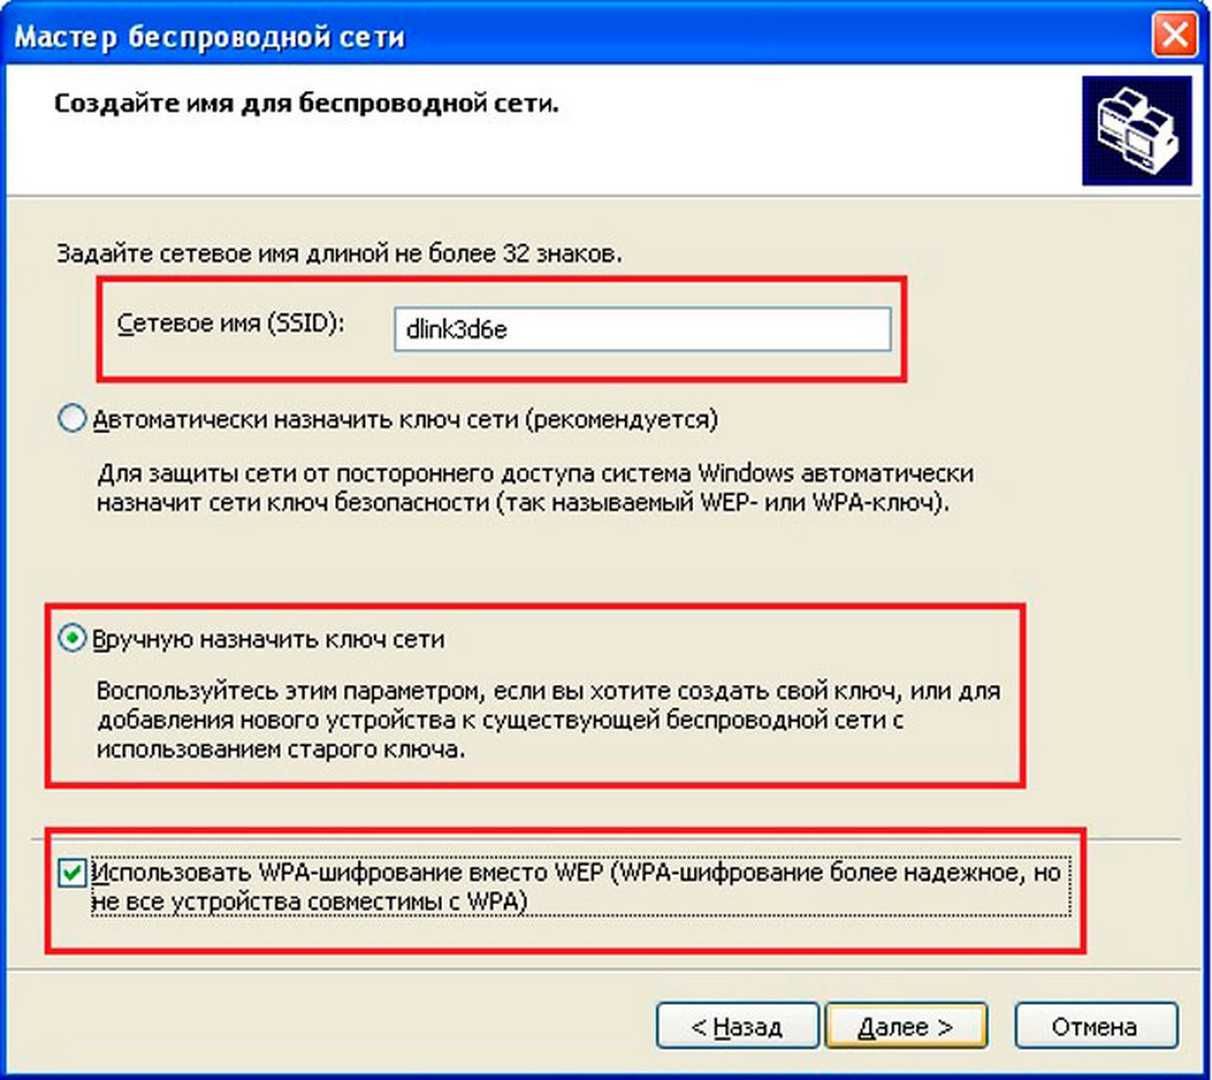Select 'Вручную назначить ключ сети' radio button
Image resolution: width=1212 pixels, height=1080 pixels.
point(72,638)
